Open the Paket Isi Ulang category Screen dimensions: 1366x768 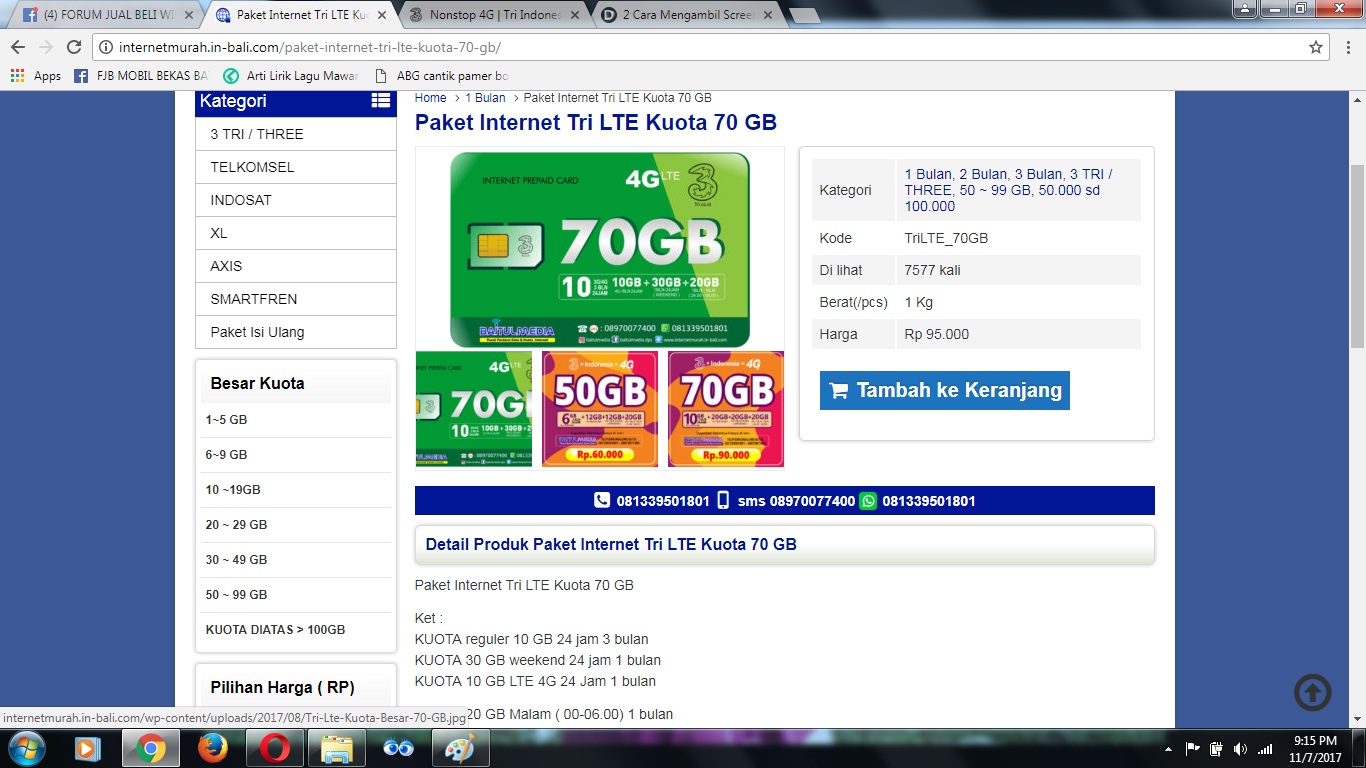(296, 332)
